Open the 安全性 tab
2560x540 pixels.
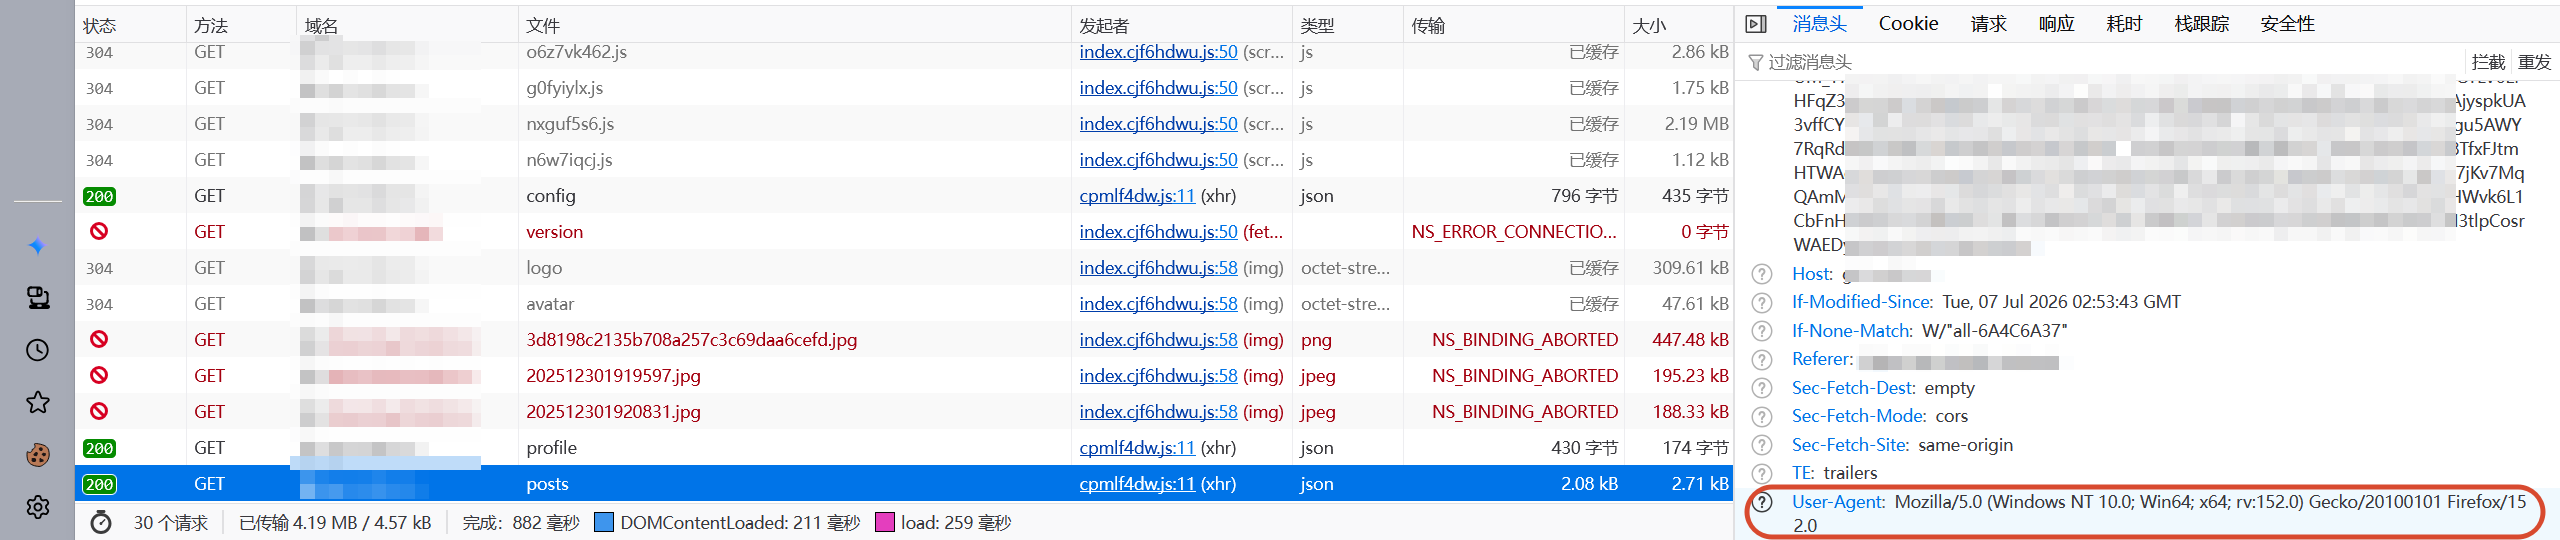point(2288,24)
